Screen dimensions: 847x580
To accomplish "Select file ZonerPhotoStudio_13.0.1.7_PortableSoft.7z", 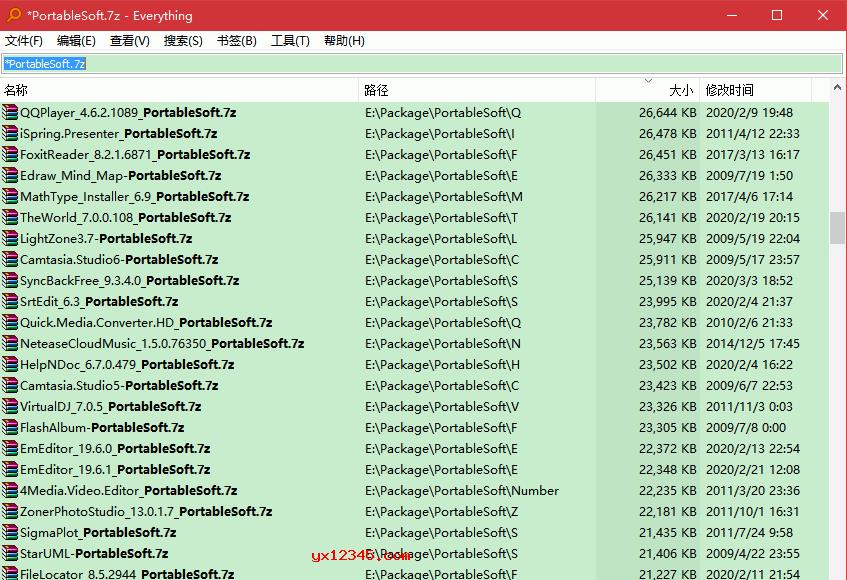I will coord(146,511).
